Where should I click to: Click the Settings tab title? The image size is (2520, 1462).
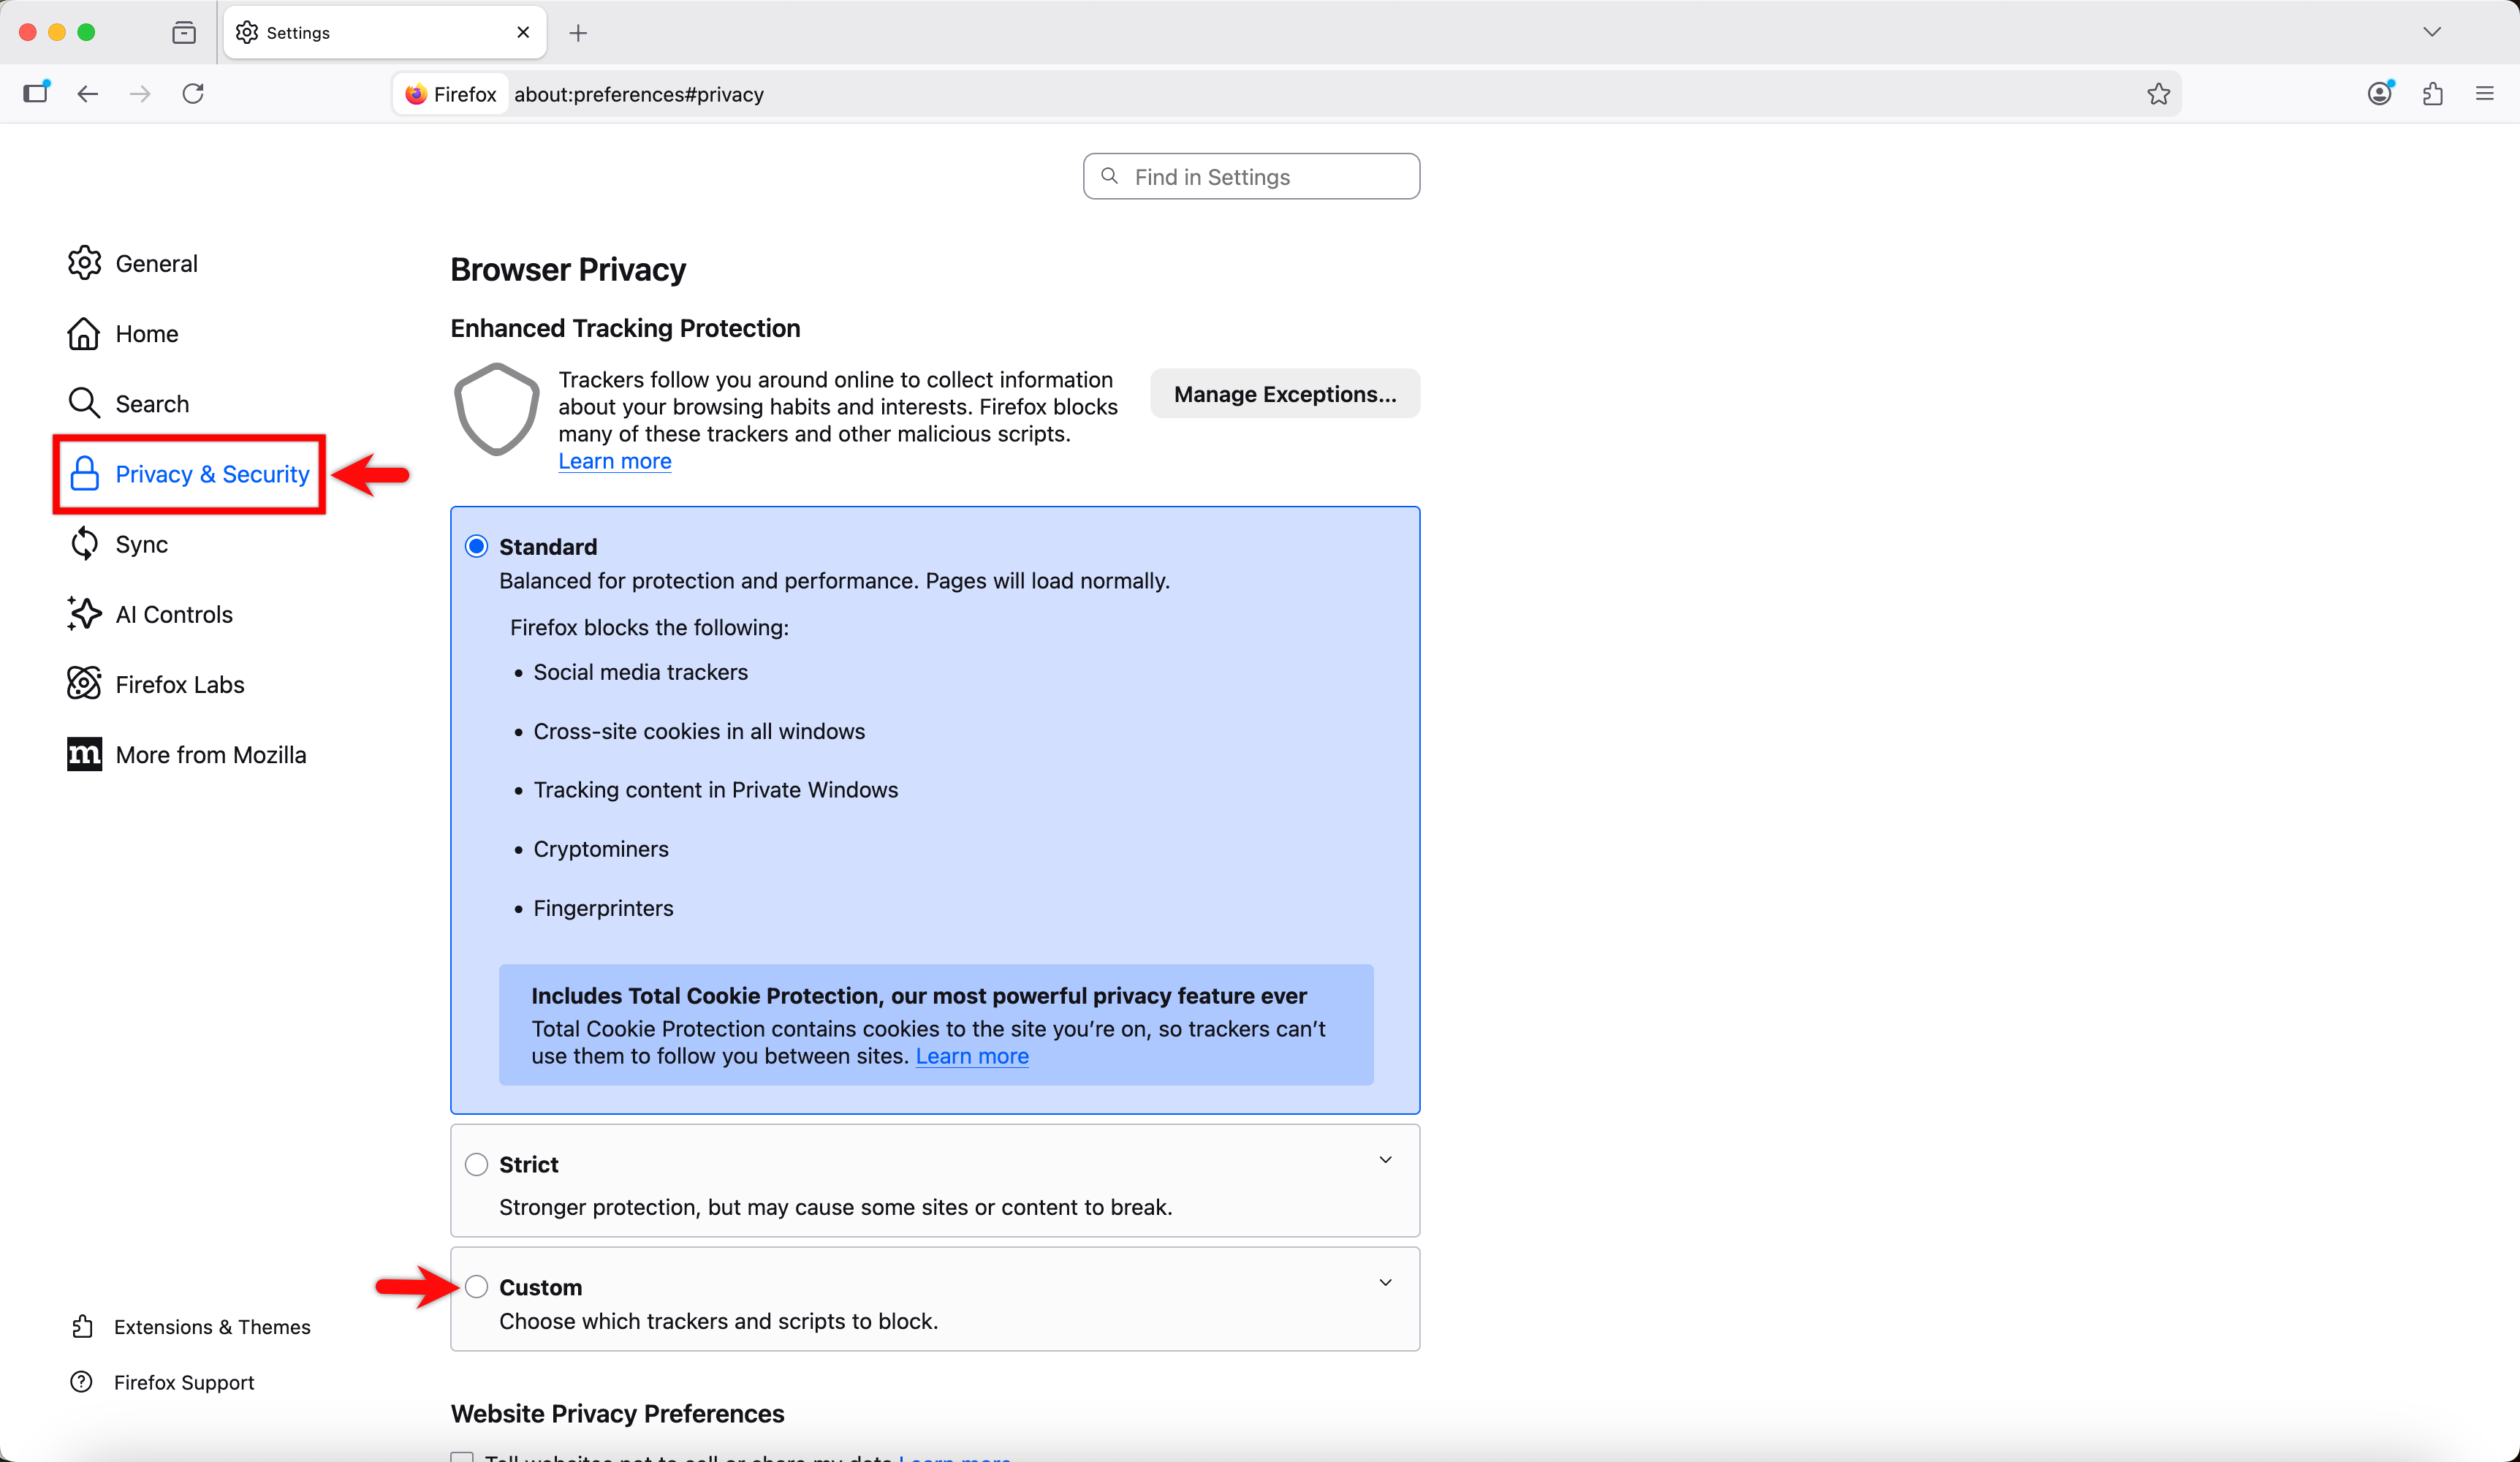[x=298, y=33]
